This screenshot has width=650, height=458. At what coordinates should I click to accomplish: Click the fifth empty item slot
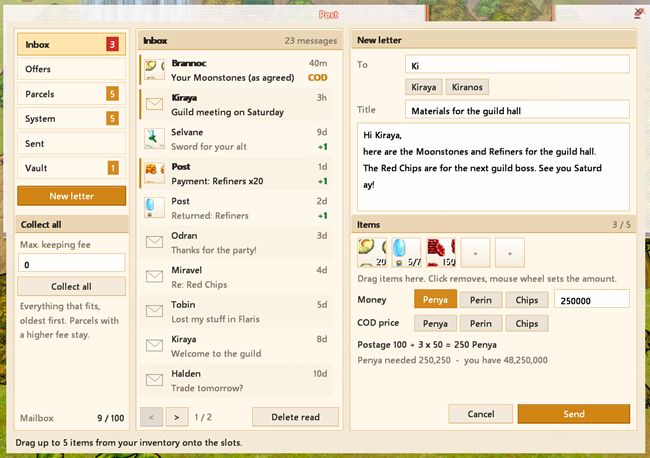point(510,252)
